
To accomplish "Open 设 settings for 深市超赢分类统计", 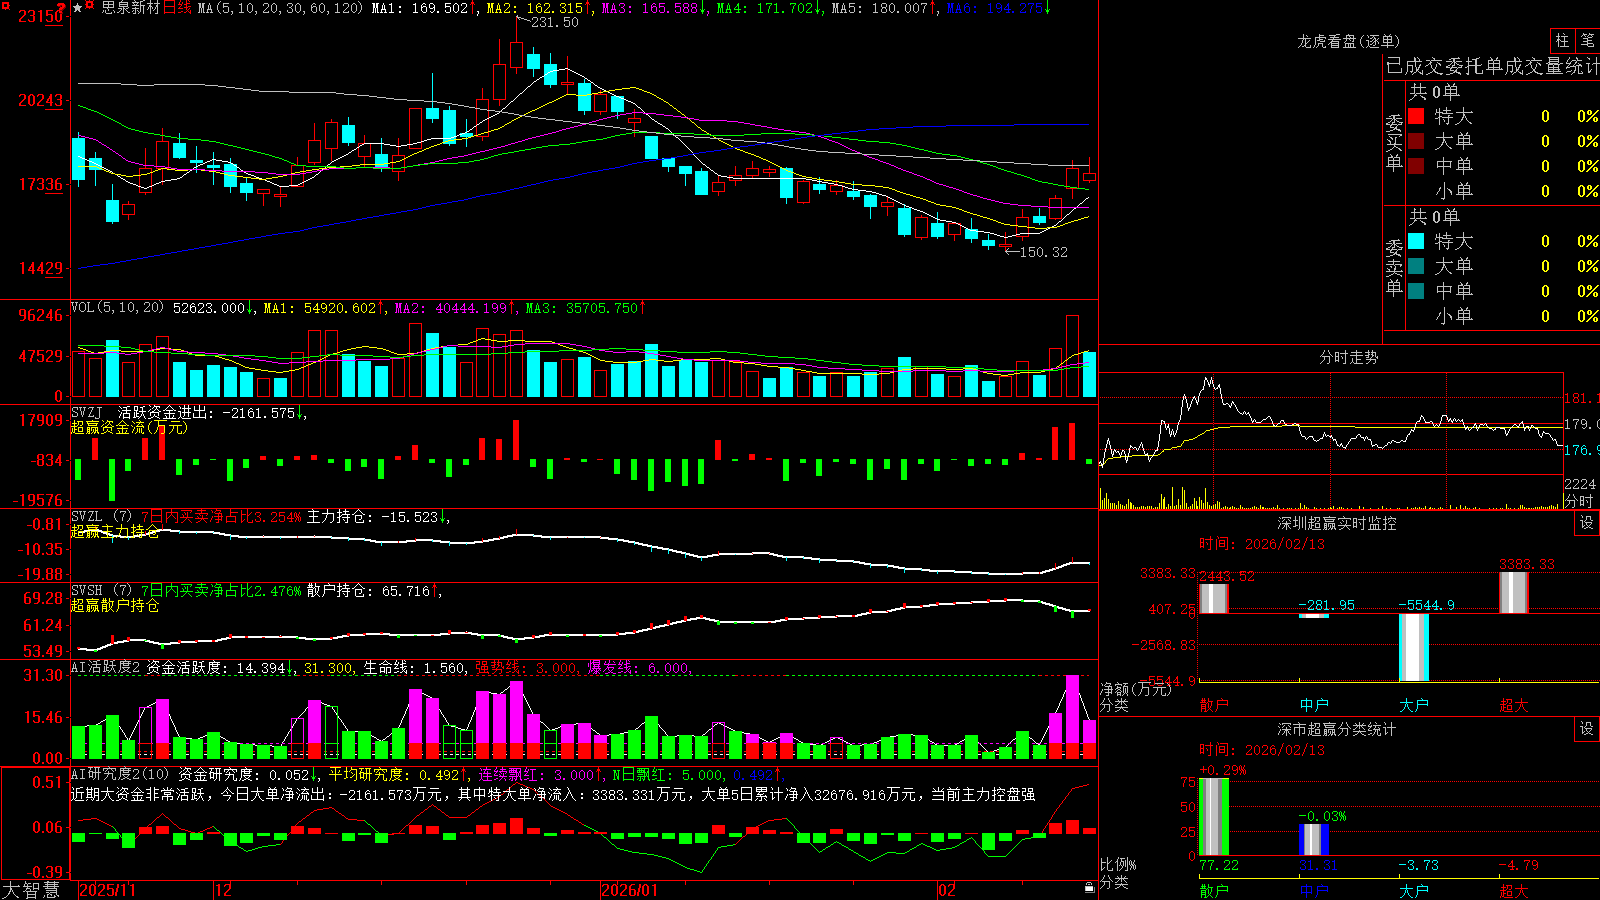I will [x=1587, y=729].
